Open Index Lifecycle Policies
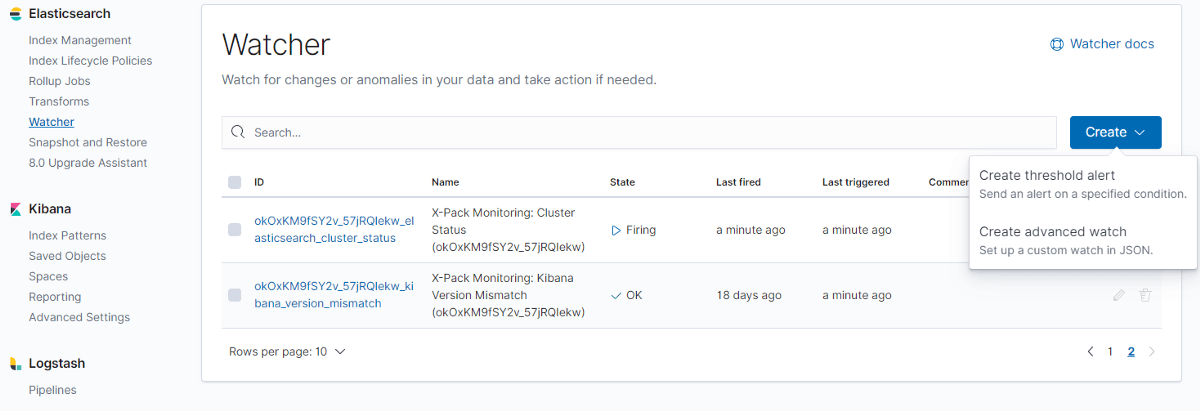Image resolution: width=1200 pixels, height=411 pixels. pyautogui.click(x=91, y=61)
